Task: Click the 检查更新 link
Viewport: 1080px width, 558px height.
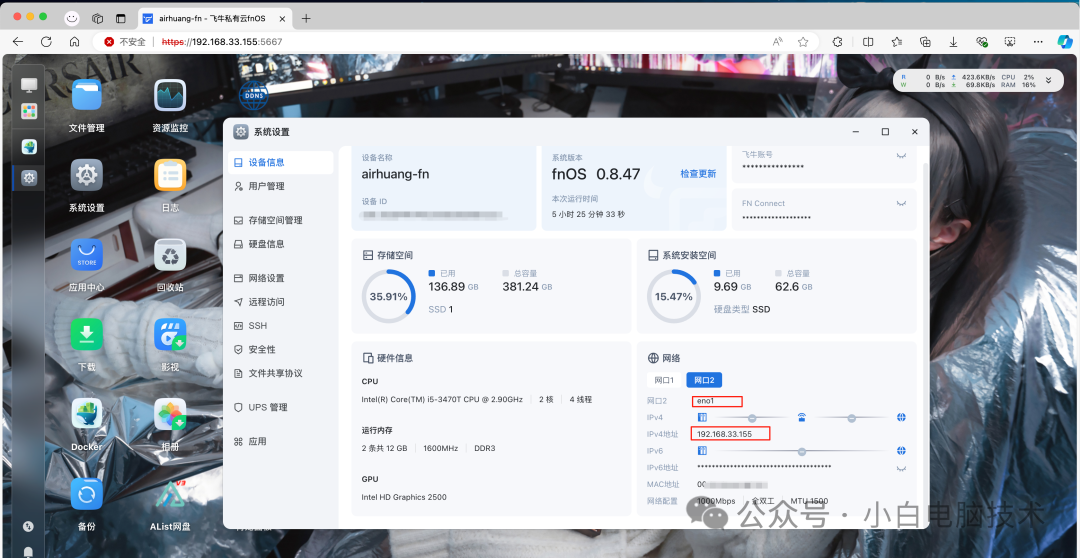Action: [698, 174]
